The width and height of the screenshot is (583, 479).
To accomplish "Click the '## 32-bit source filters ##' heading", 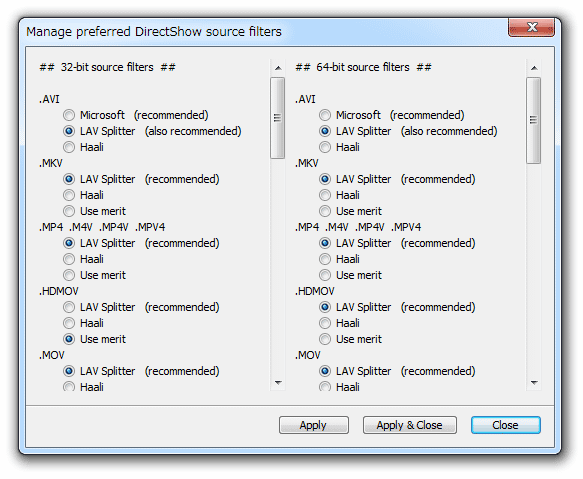I will pyautogui.click(x=107, y=67).
